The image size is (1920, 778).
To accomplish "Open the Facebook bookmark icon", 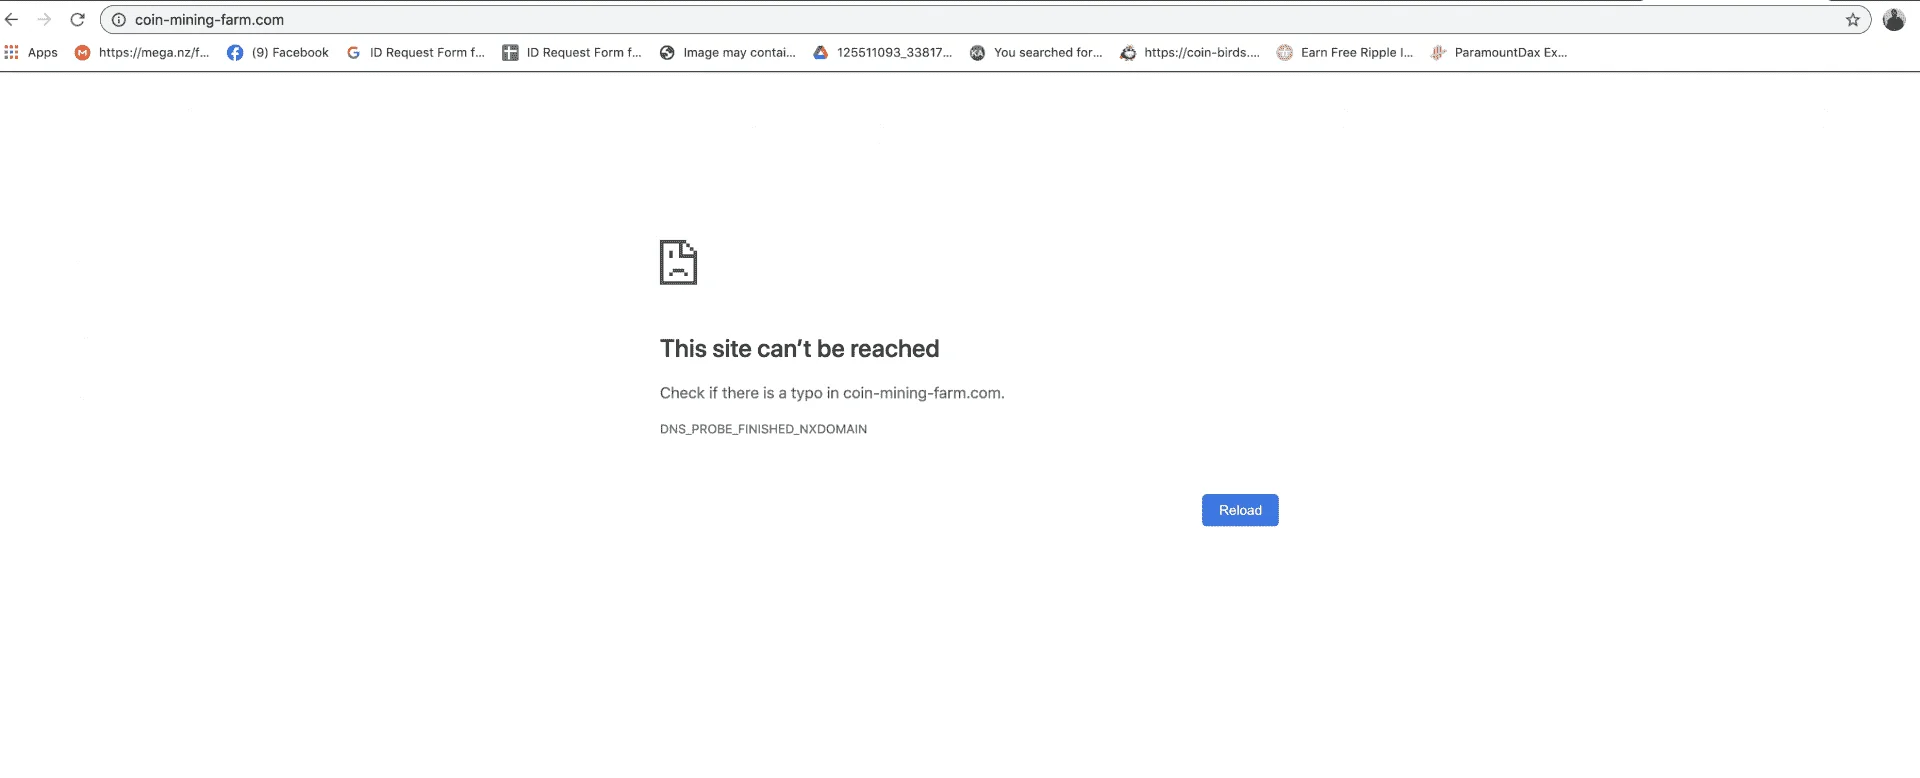I will coord(235,53).
